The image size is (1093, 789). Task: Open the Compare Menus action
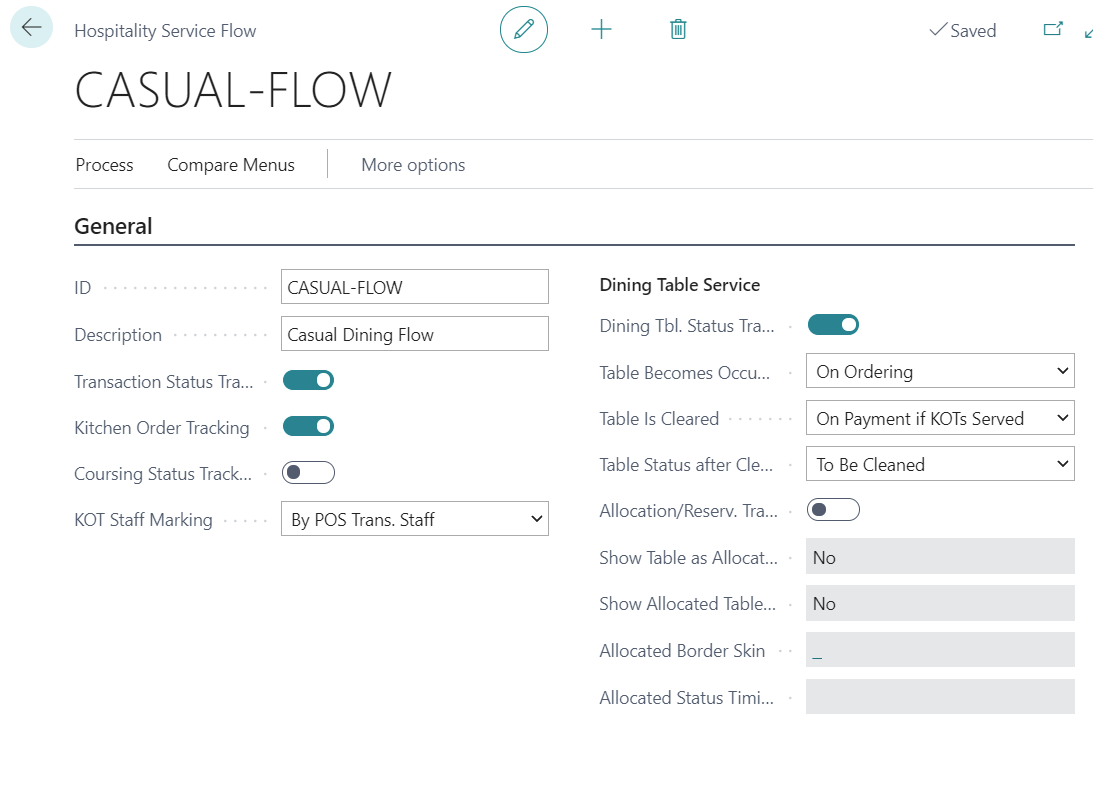click(231, 165)
